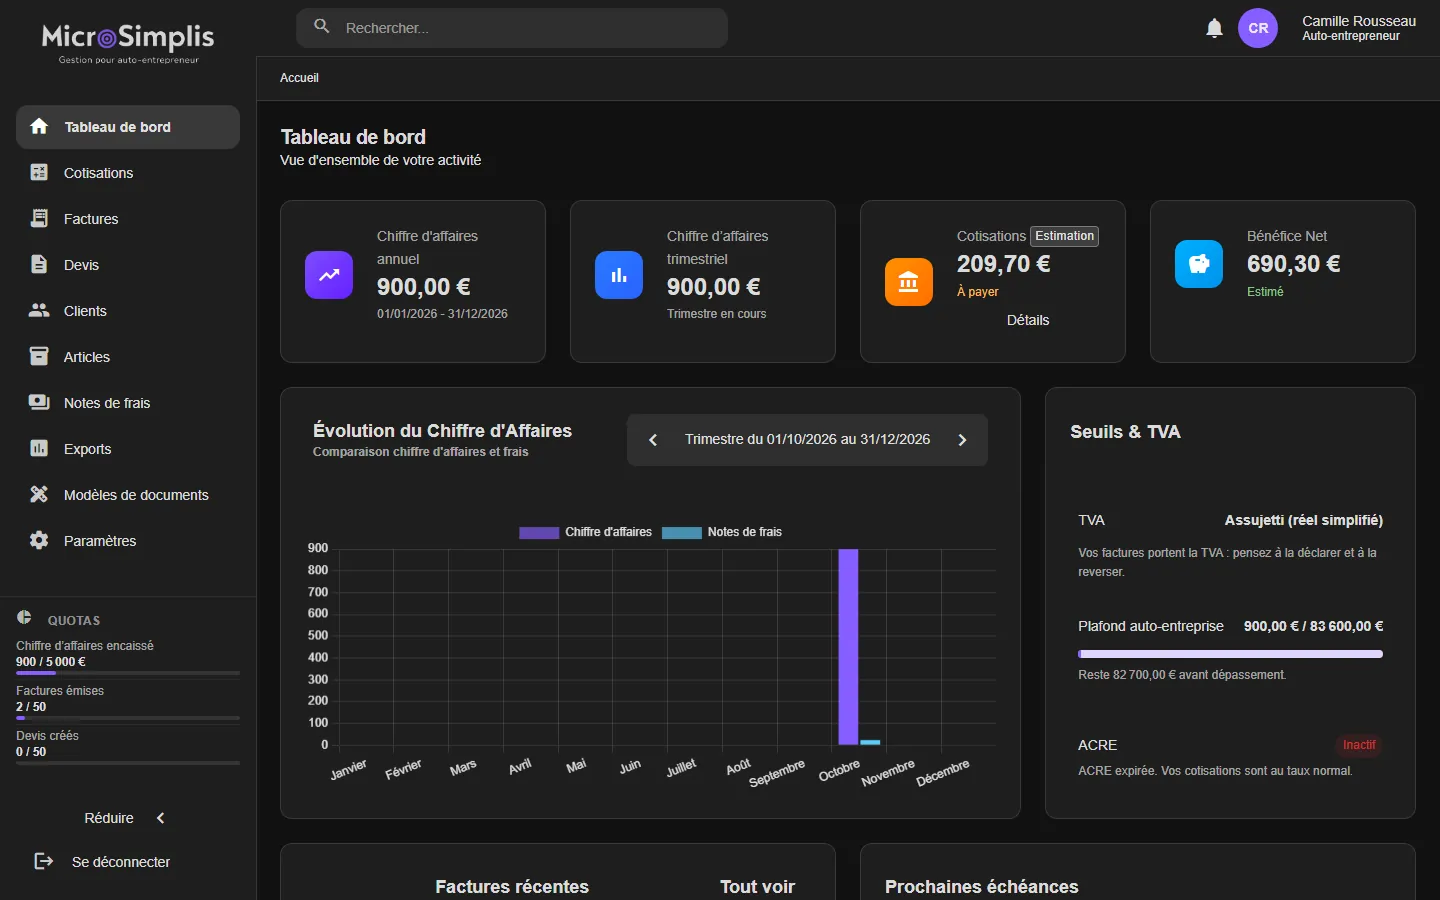
Task: Click the Détails link on Cotisations card
Action: tap(1028, 320)
